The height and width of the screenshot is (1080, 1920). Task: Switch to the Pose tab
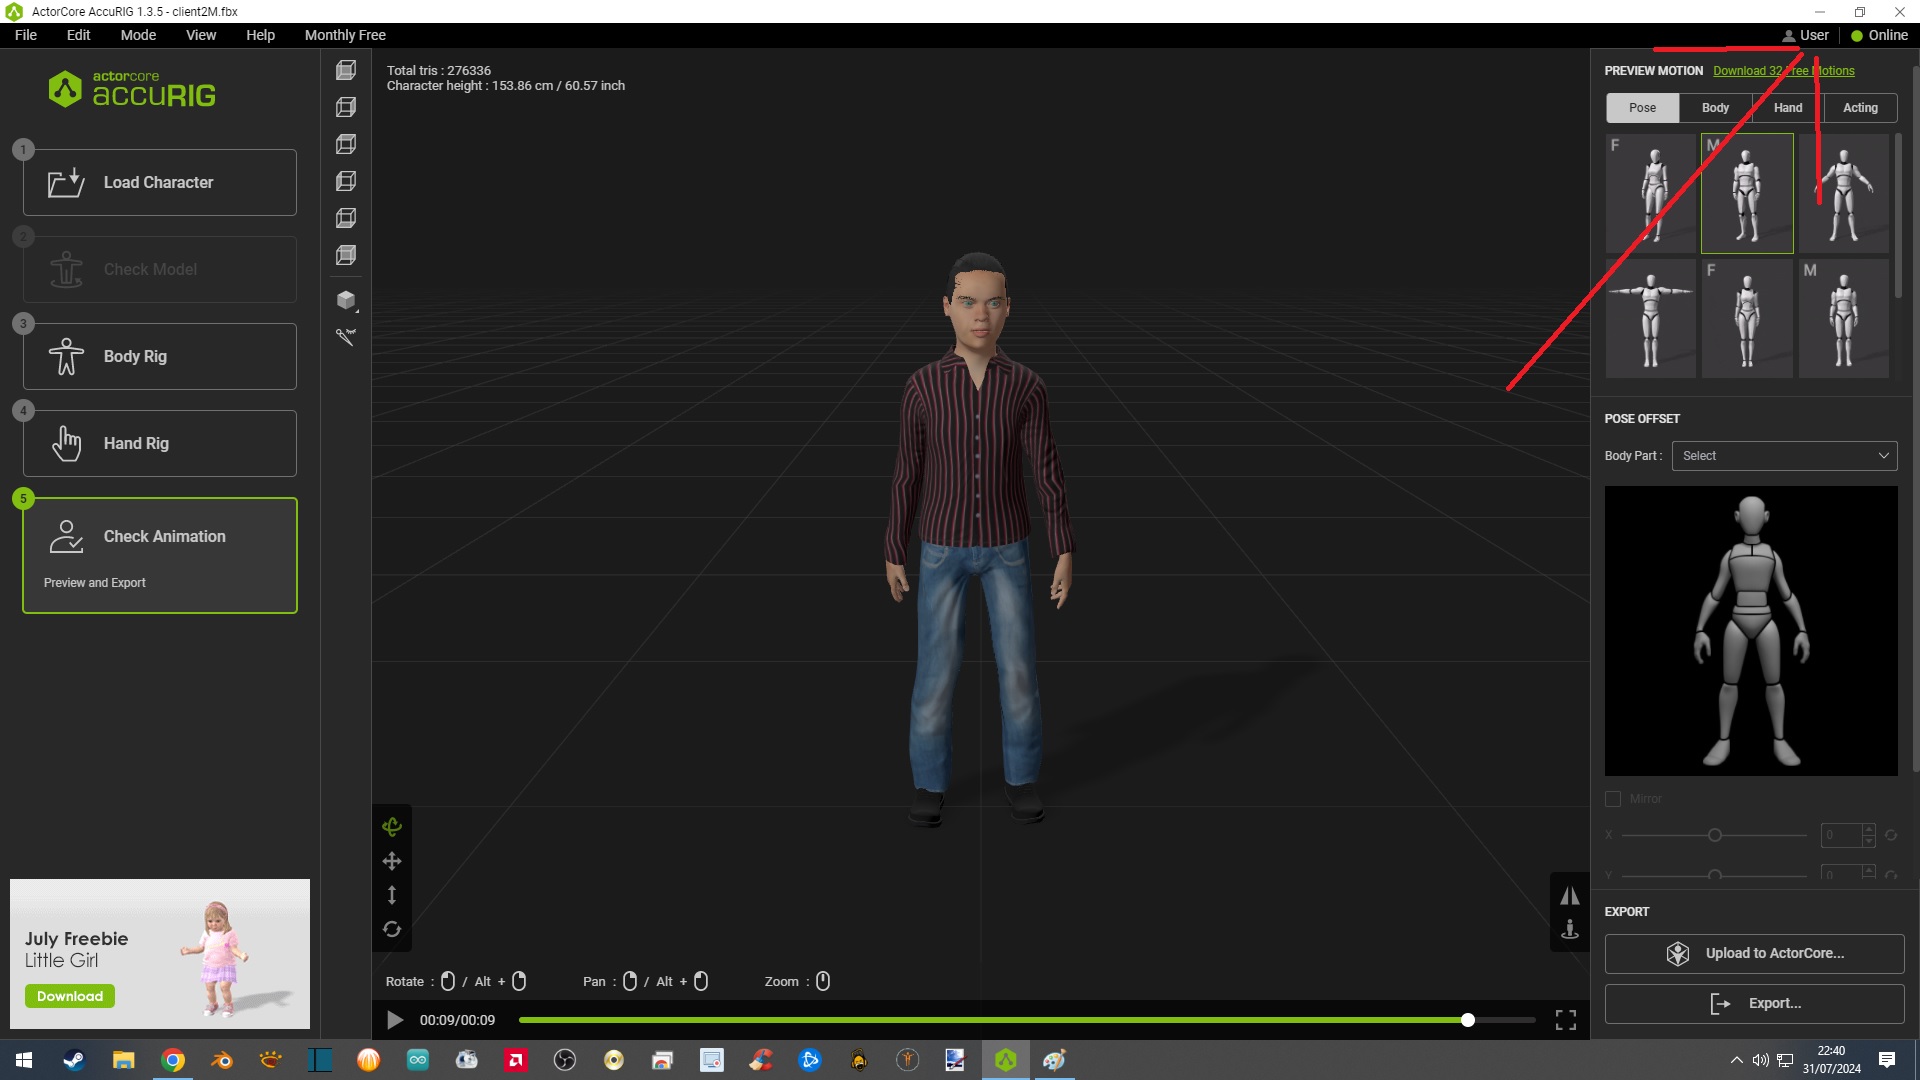(1642, 108)
